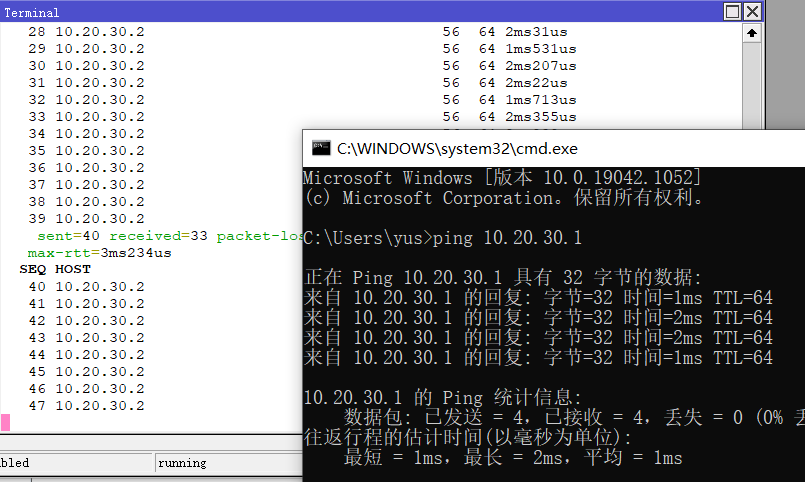805x482 pixels.
Task: Click the max-rtt=3ms234us line
Action: pos(99,253)
